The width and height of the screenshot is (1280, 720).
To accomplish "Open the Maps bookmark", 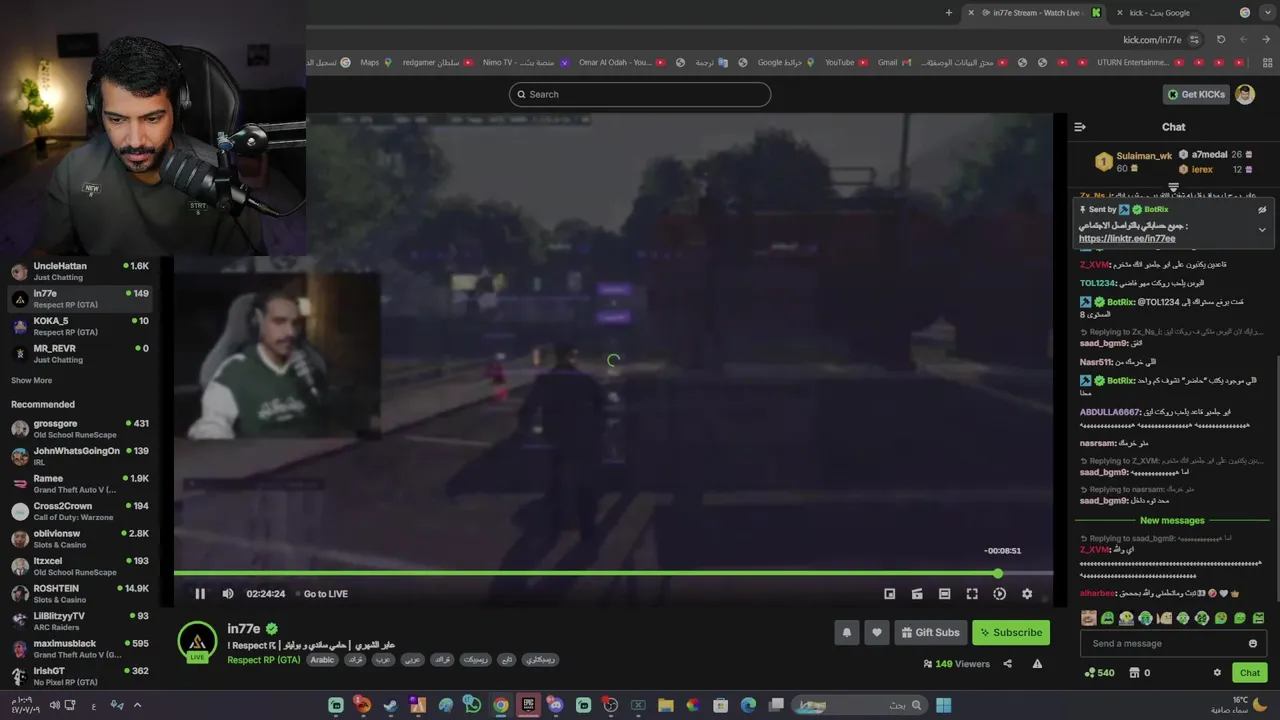I will coord(376,63).
